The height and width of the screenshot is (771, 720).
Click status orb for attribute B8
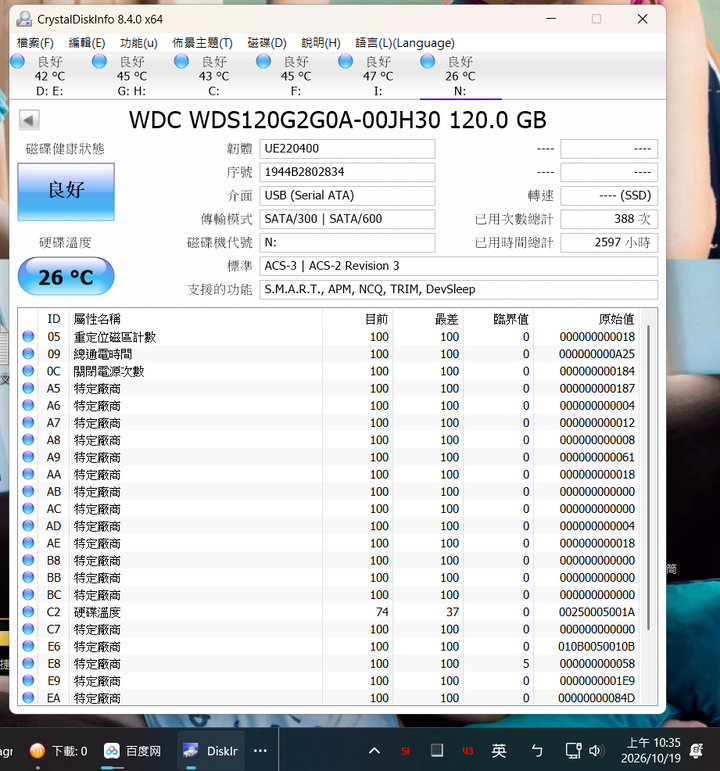(29, 560)
